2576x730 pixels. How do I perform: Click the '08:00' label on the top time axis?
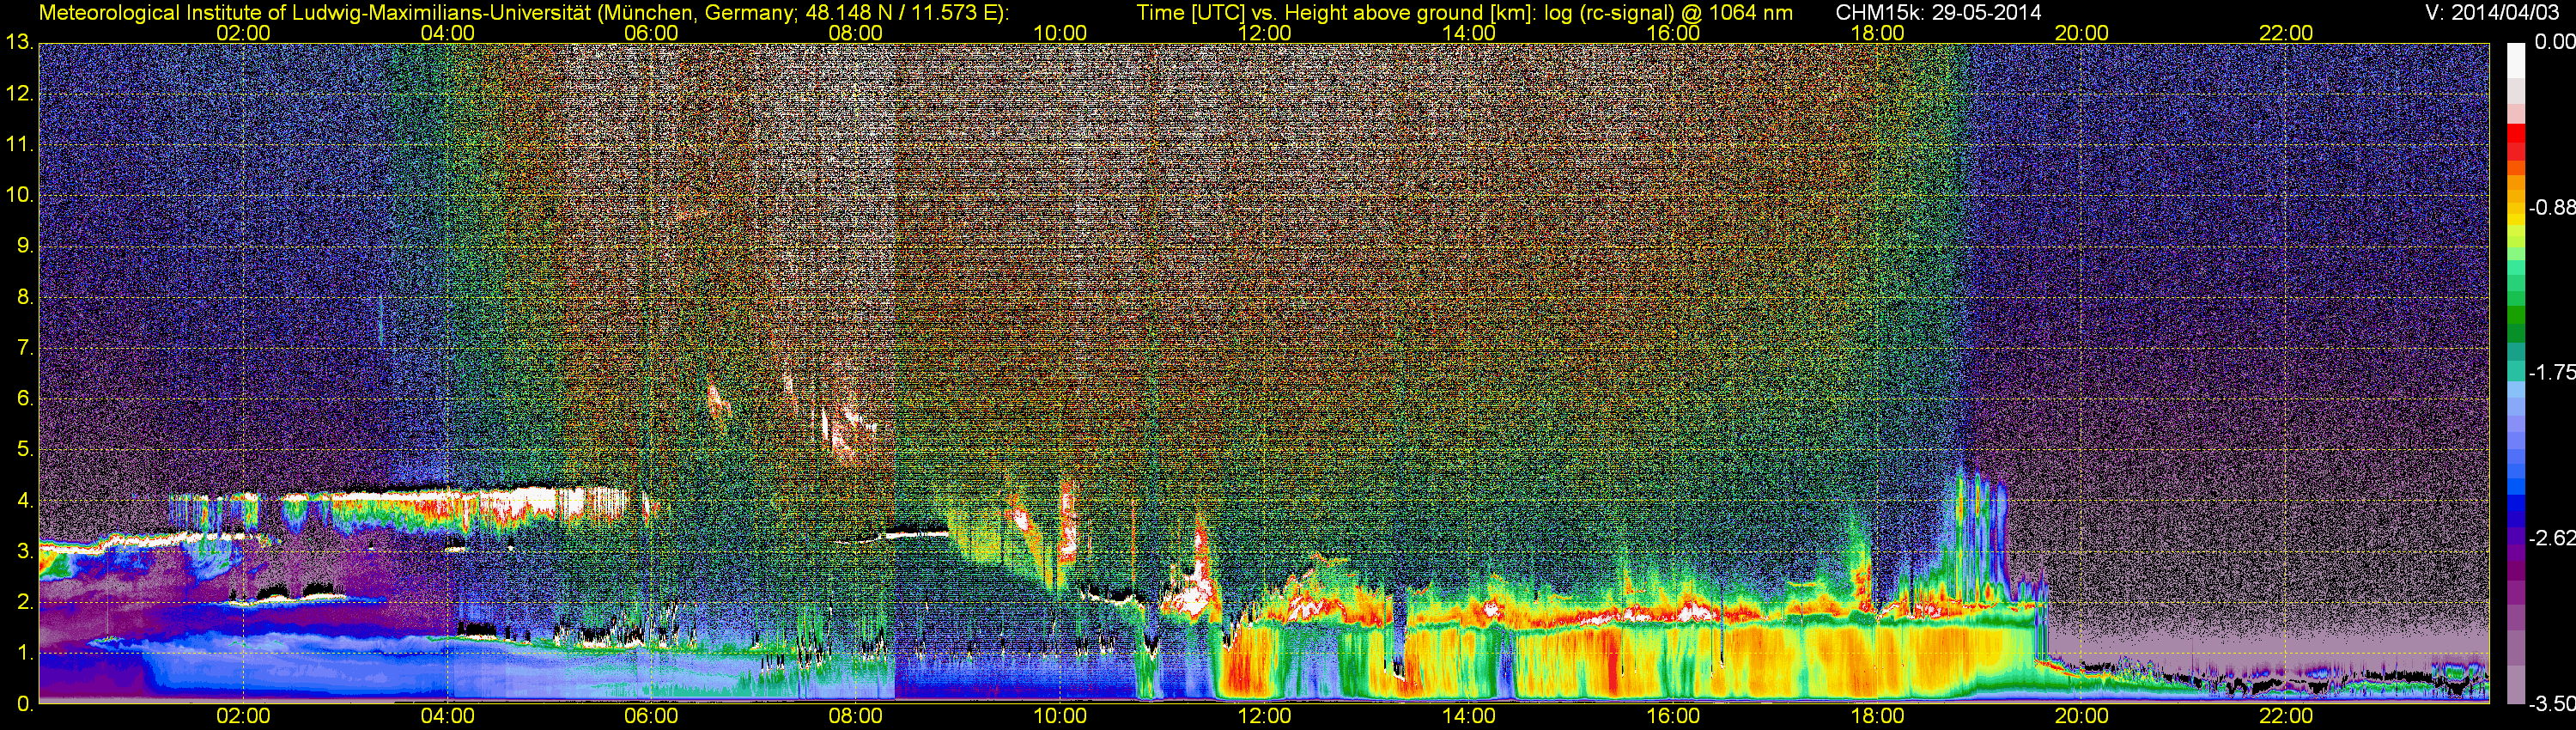(856, 33)
